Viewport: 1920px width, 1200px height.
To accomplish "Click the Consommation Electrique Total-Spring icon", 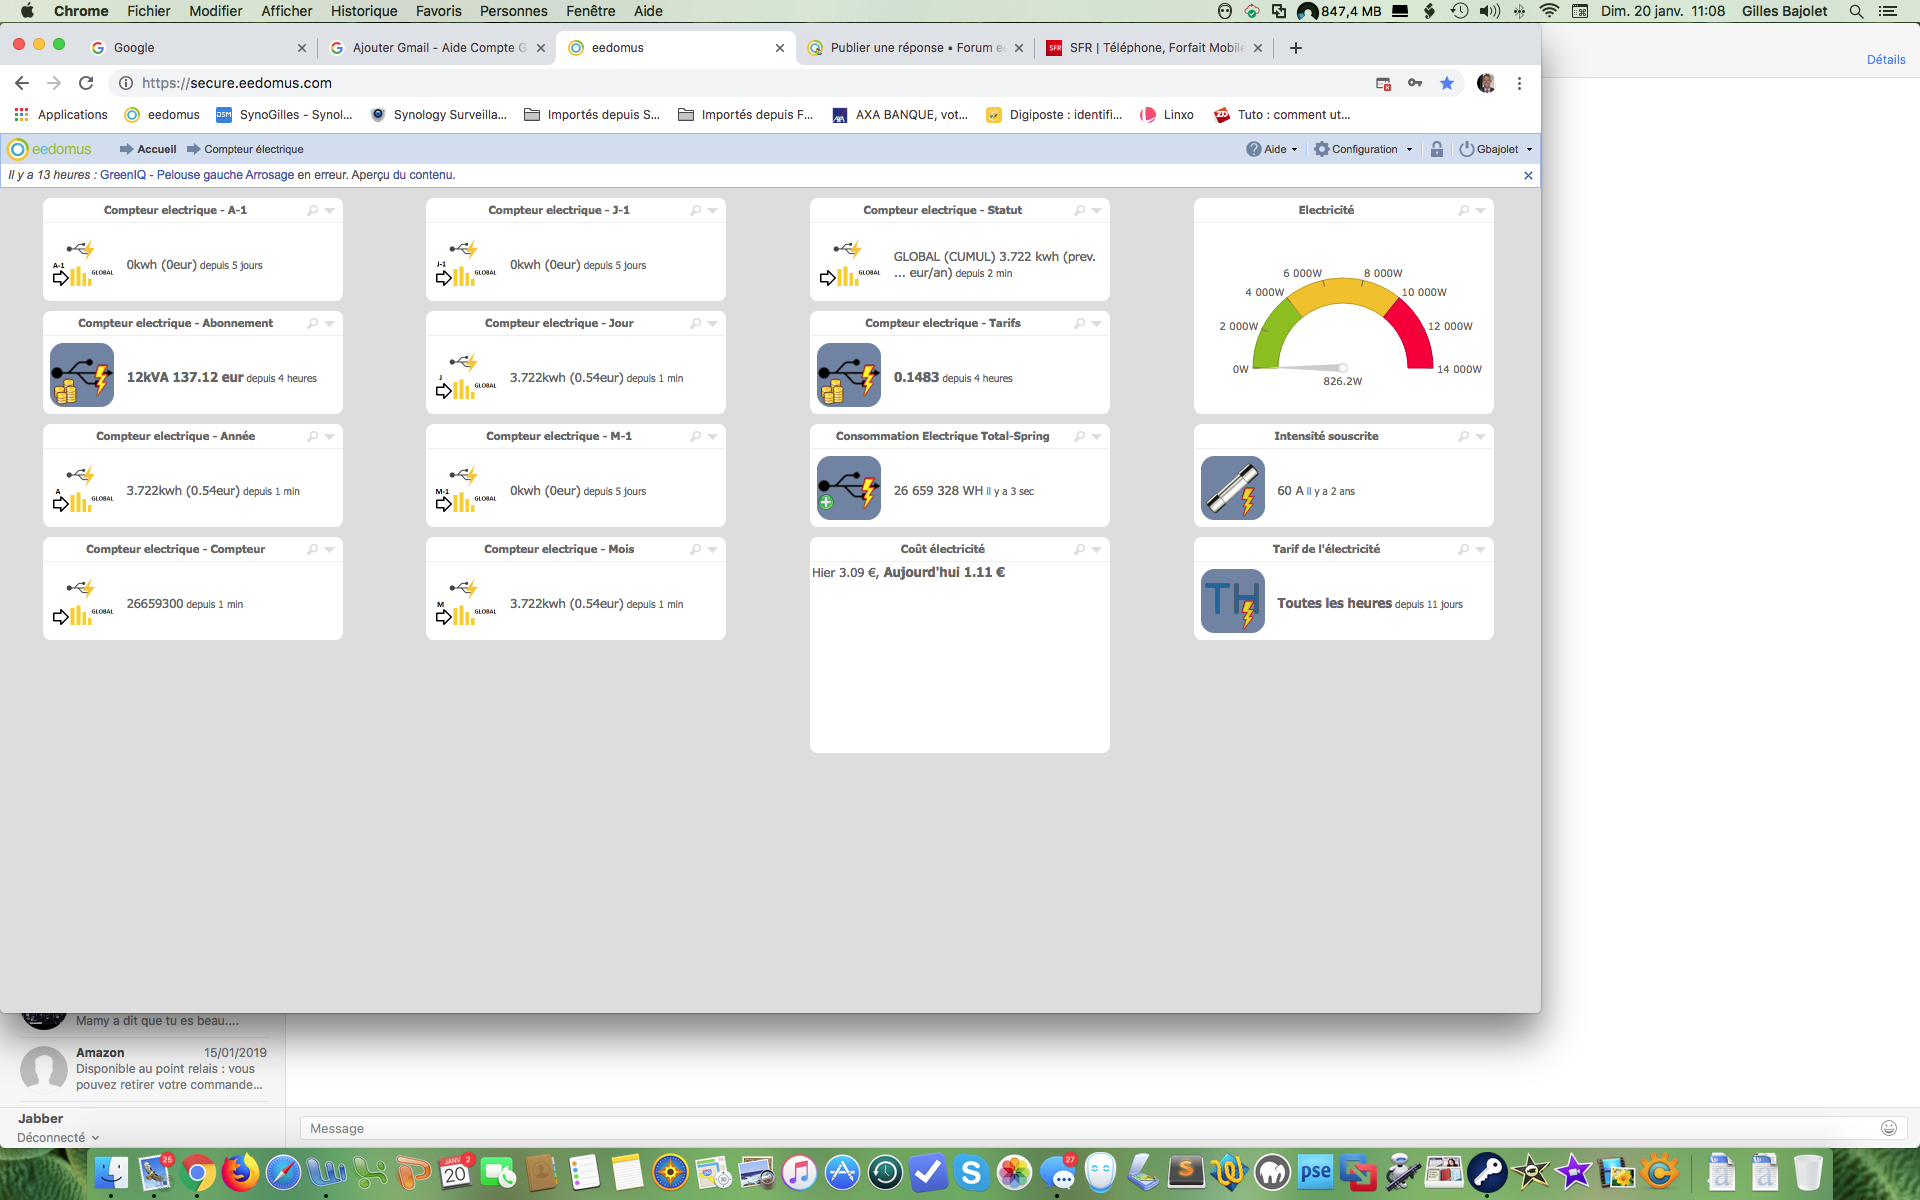I will [x=847, y=487].
